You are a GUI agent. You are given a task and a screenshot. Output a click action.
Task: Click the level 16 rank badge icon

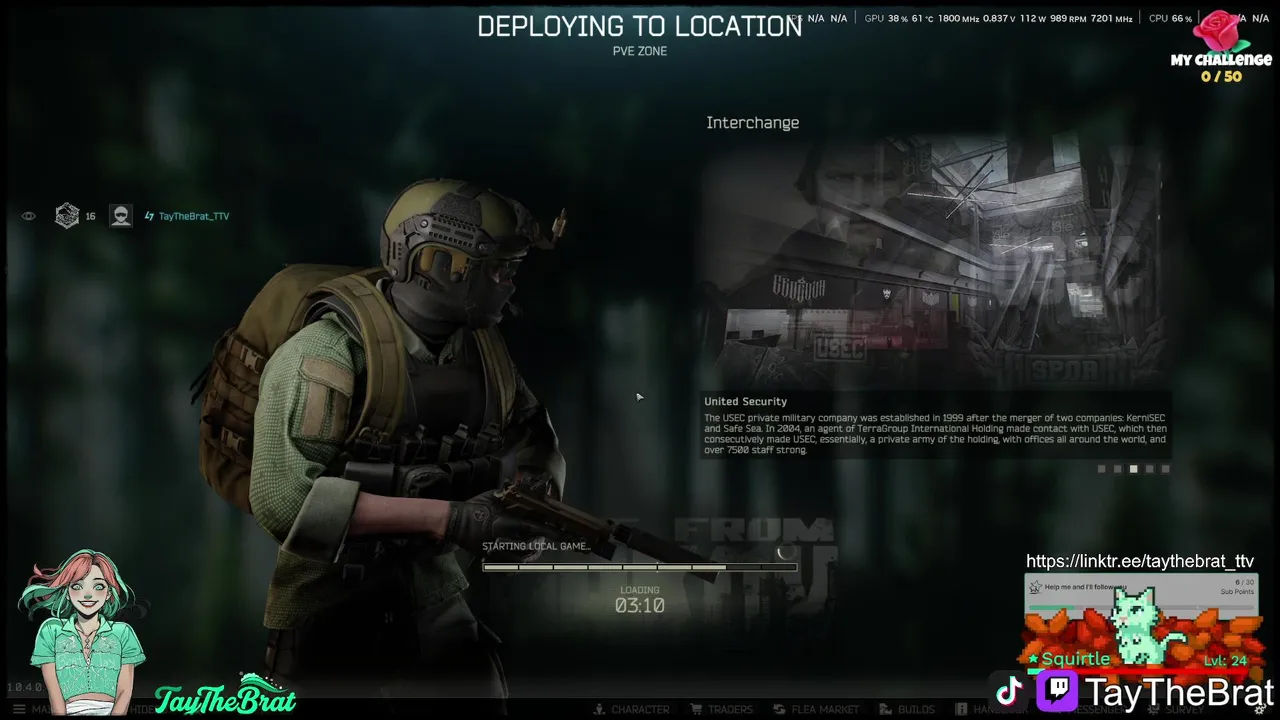coord(67,216)
